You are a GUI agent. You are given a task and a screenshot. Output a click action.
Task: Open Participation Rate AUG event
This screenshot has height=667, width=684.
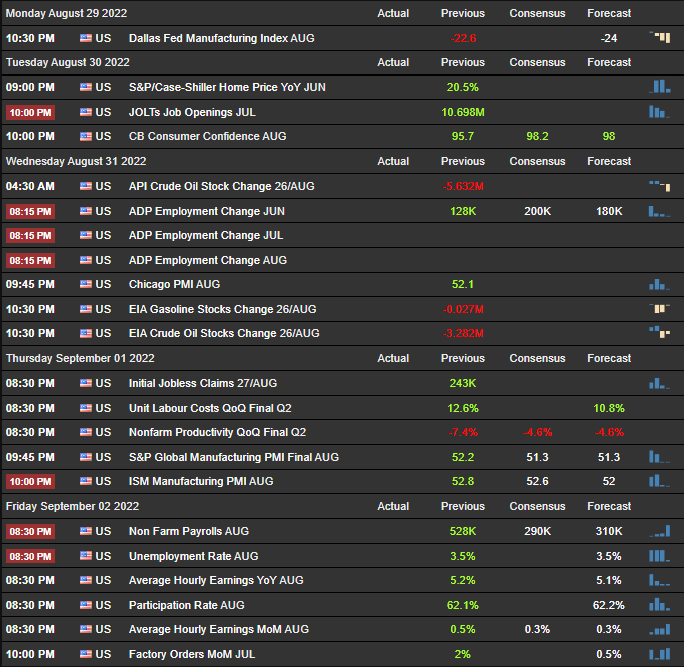click(187, 605)
